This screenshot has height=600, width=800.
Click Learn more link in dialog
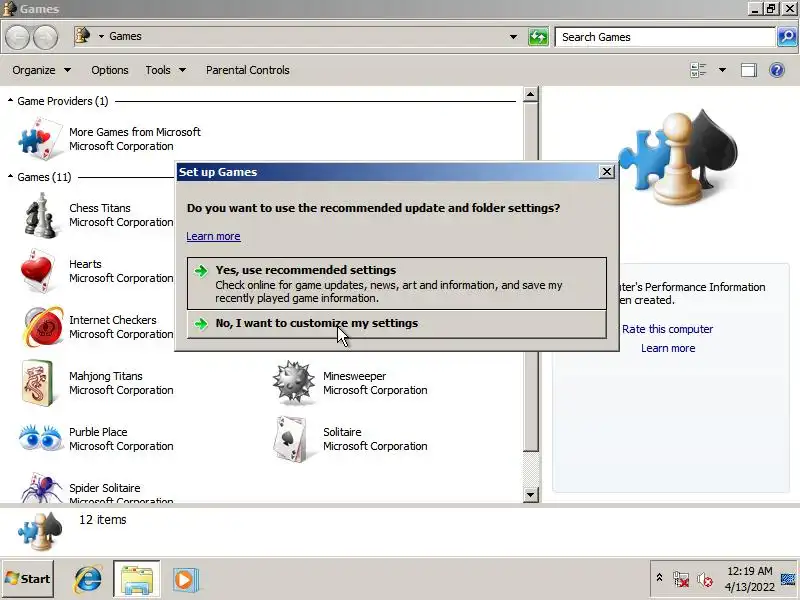[x=213, y=236]
